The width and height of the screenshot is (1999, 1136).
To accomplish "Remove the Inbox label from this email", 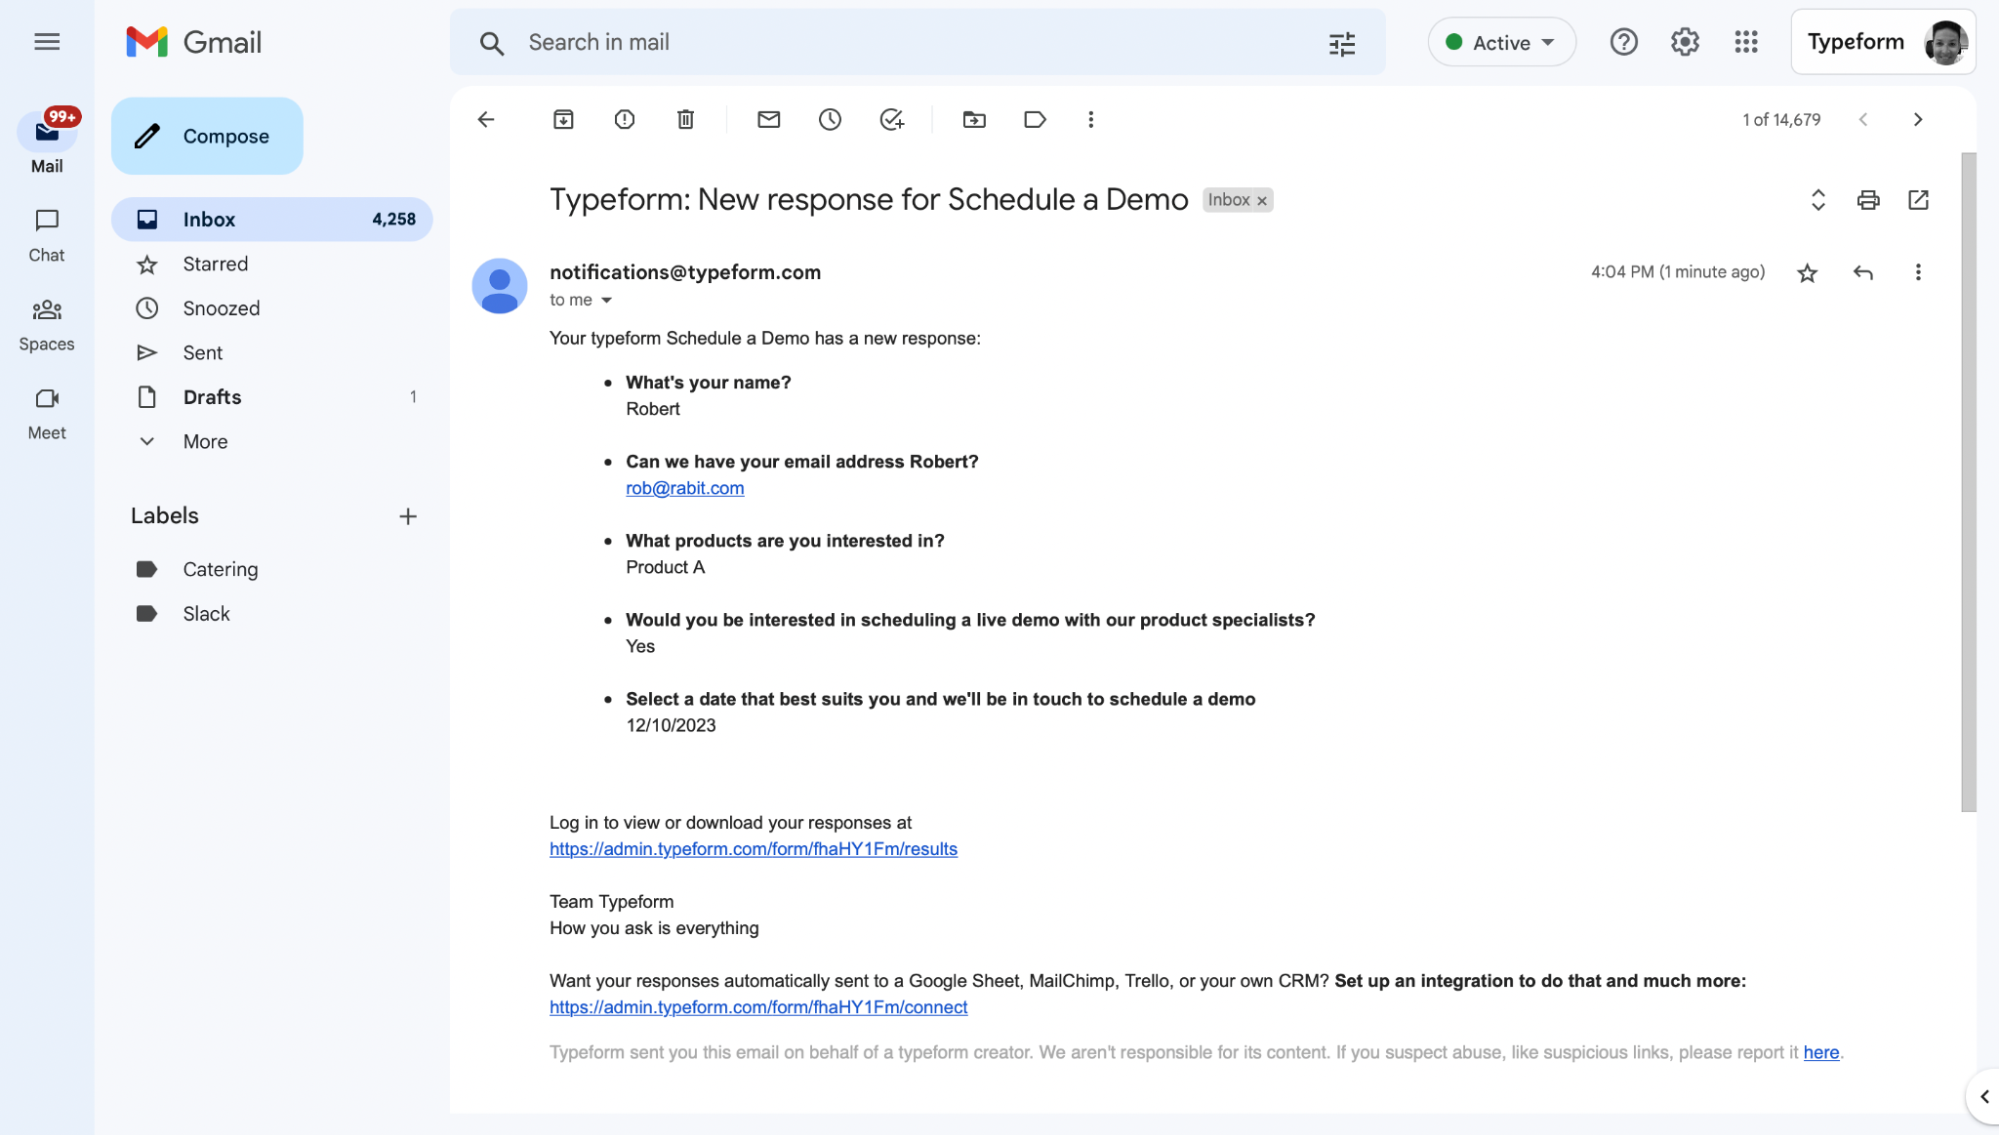I will (x=1262, y=201).
